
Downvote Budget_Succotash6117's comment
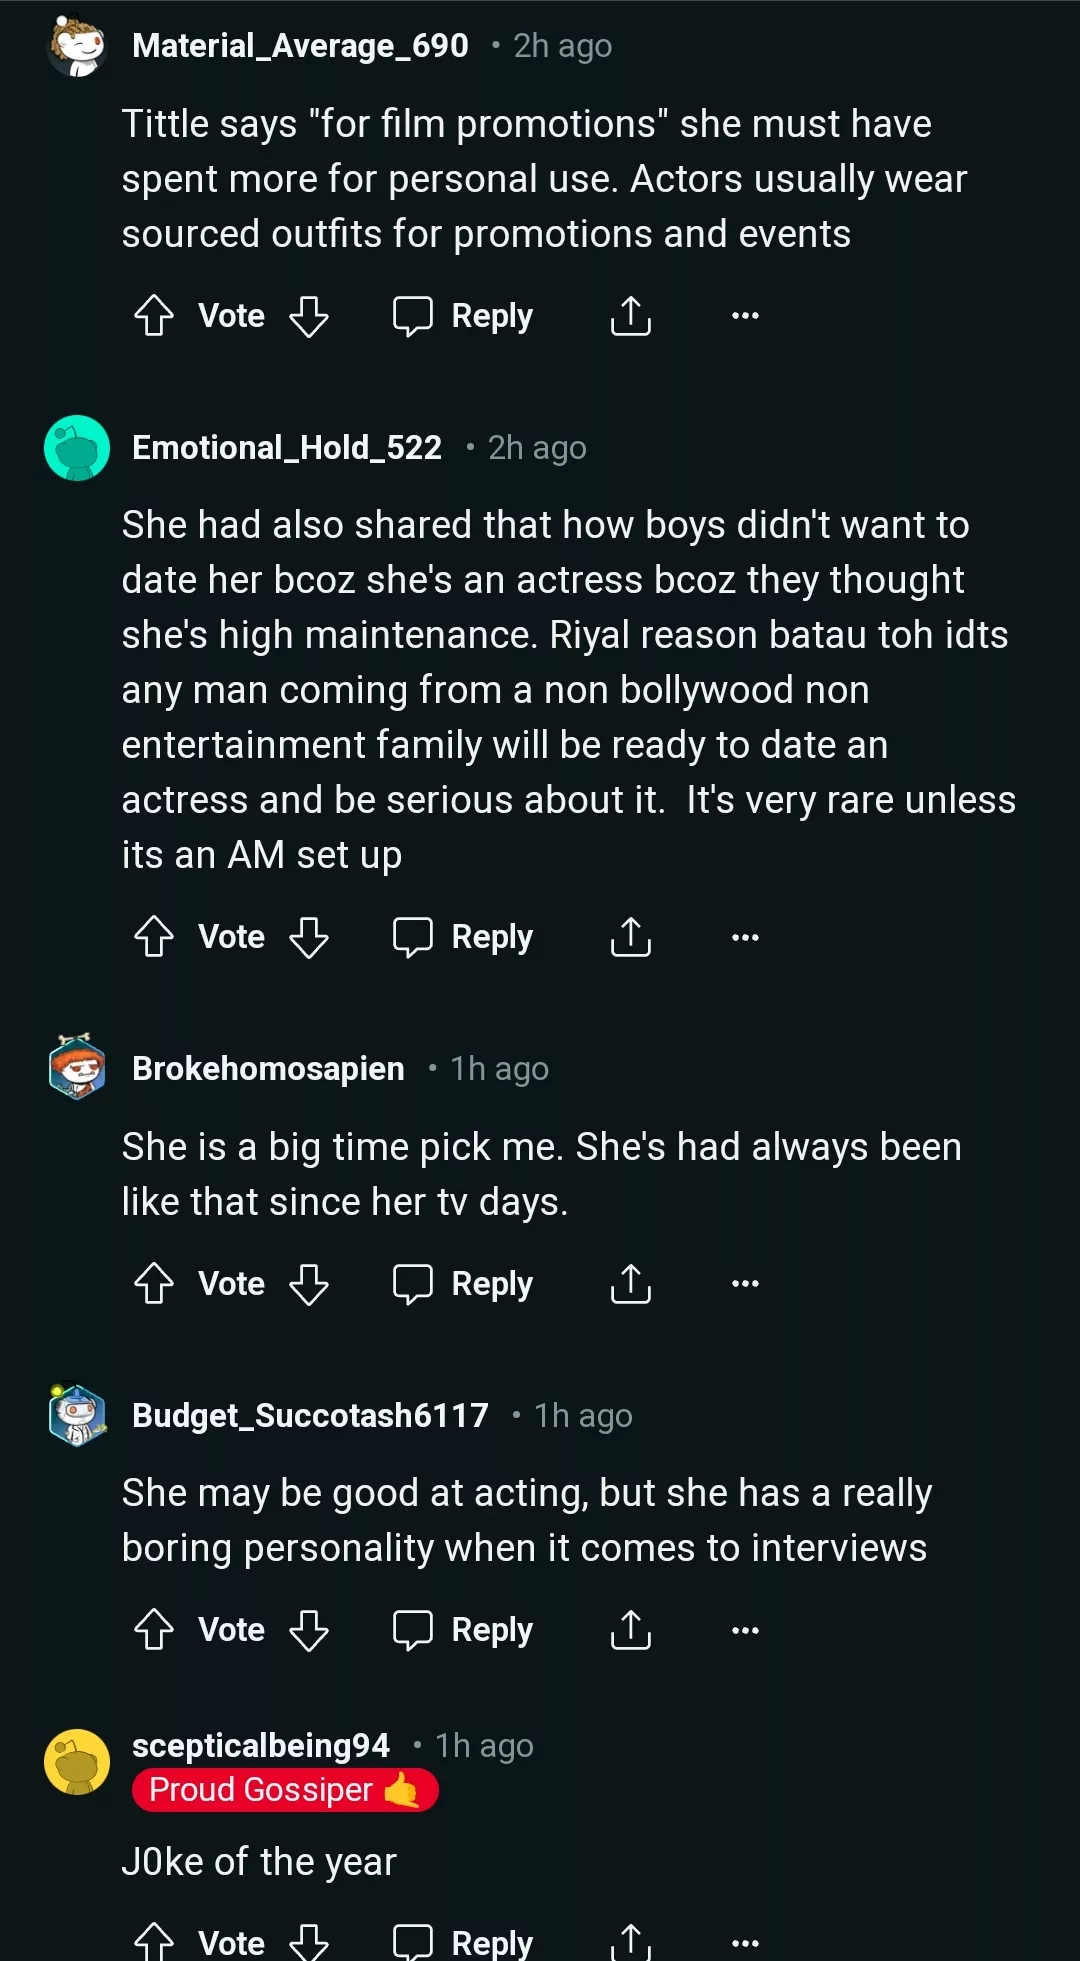(x=309, y=1630)
